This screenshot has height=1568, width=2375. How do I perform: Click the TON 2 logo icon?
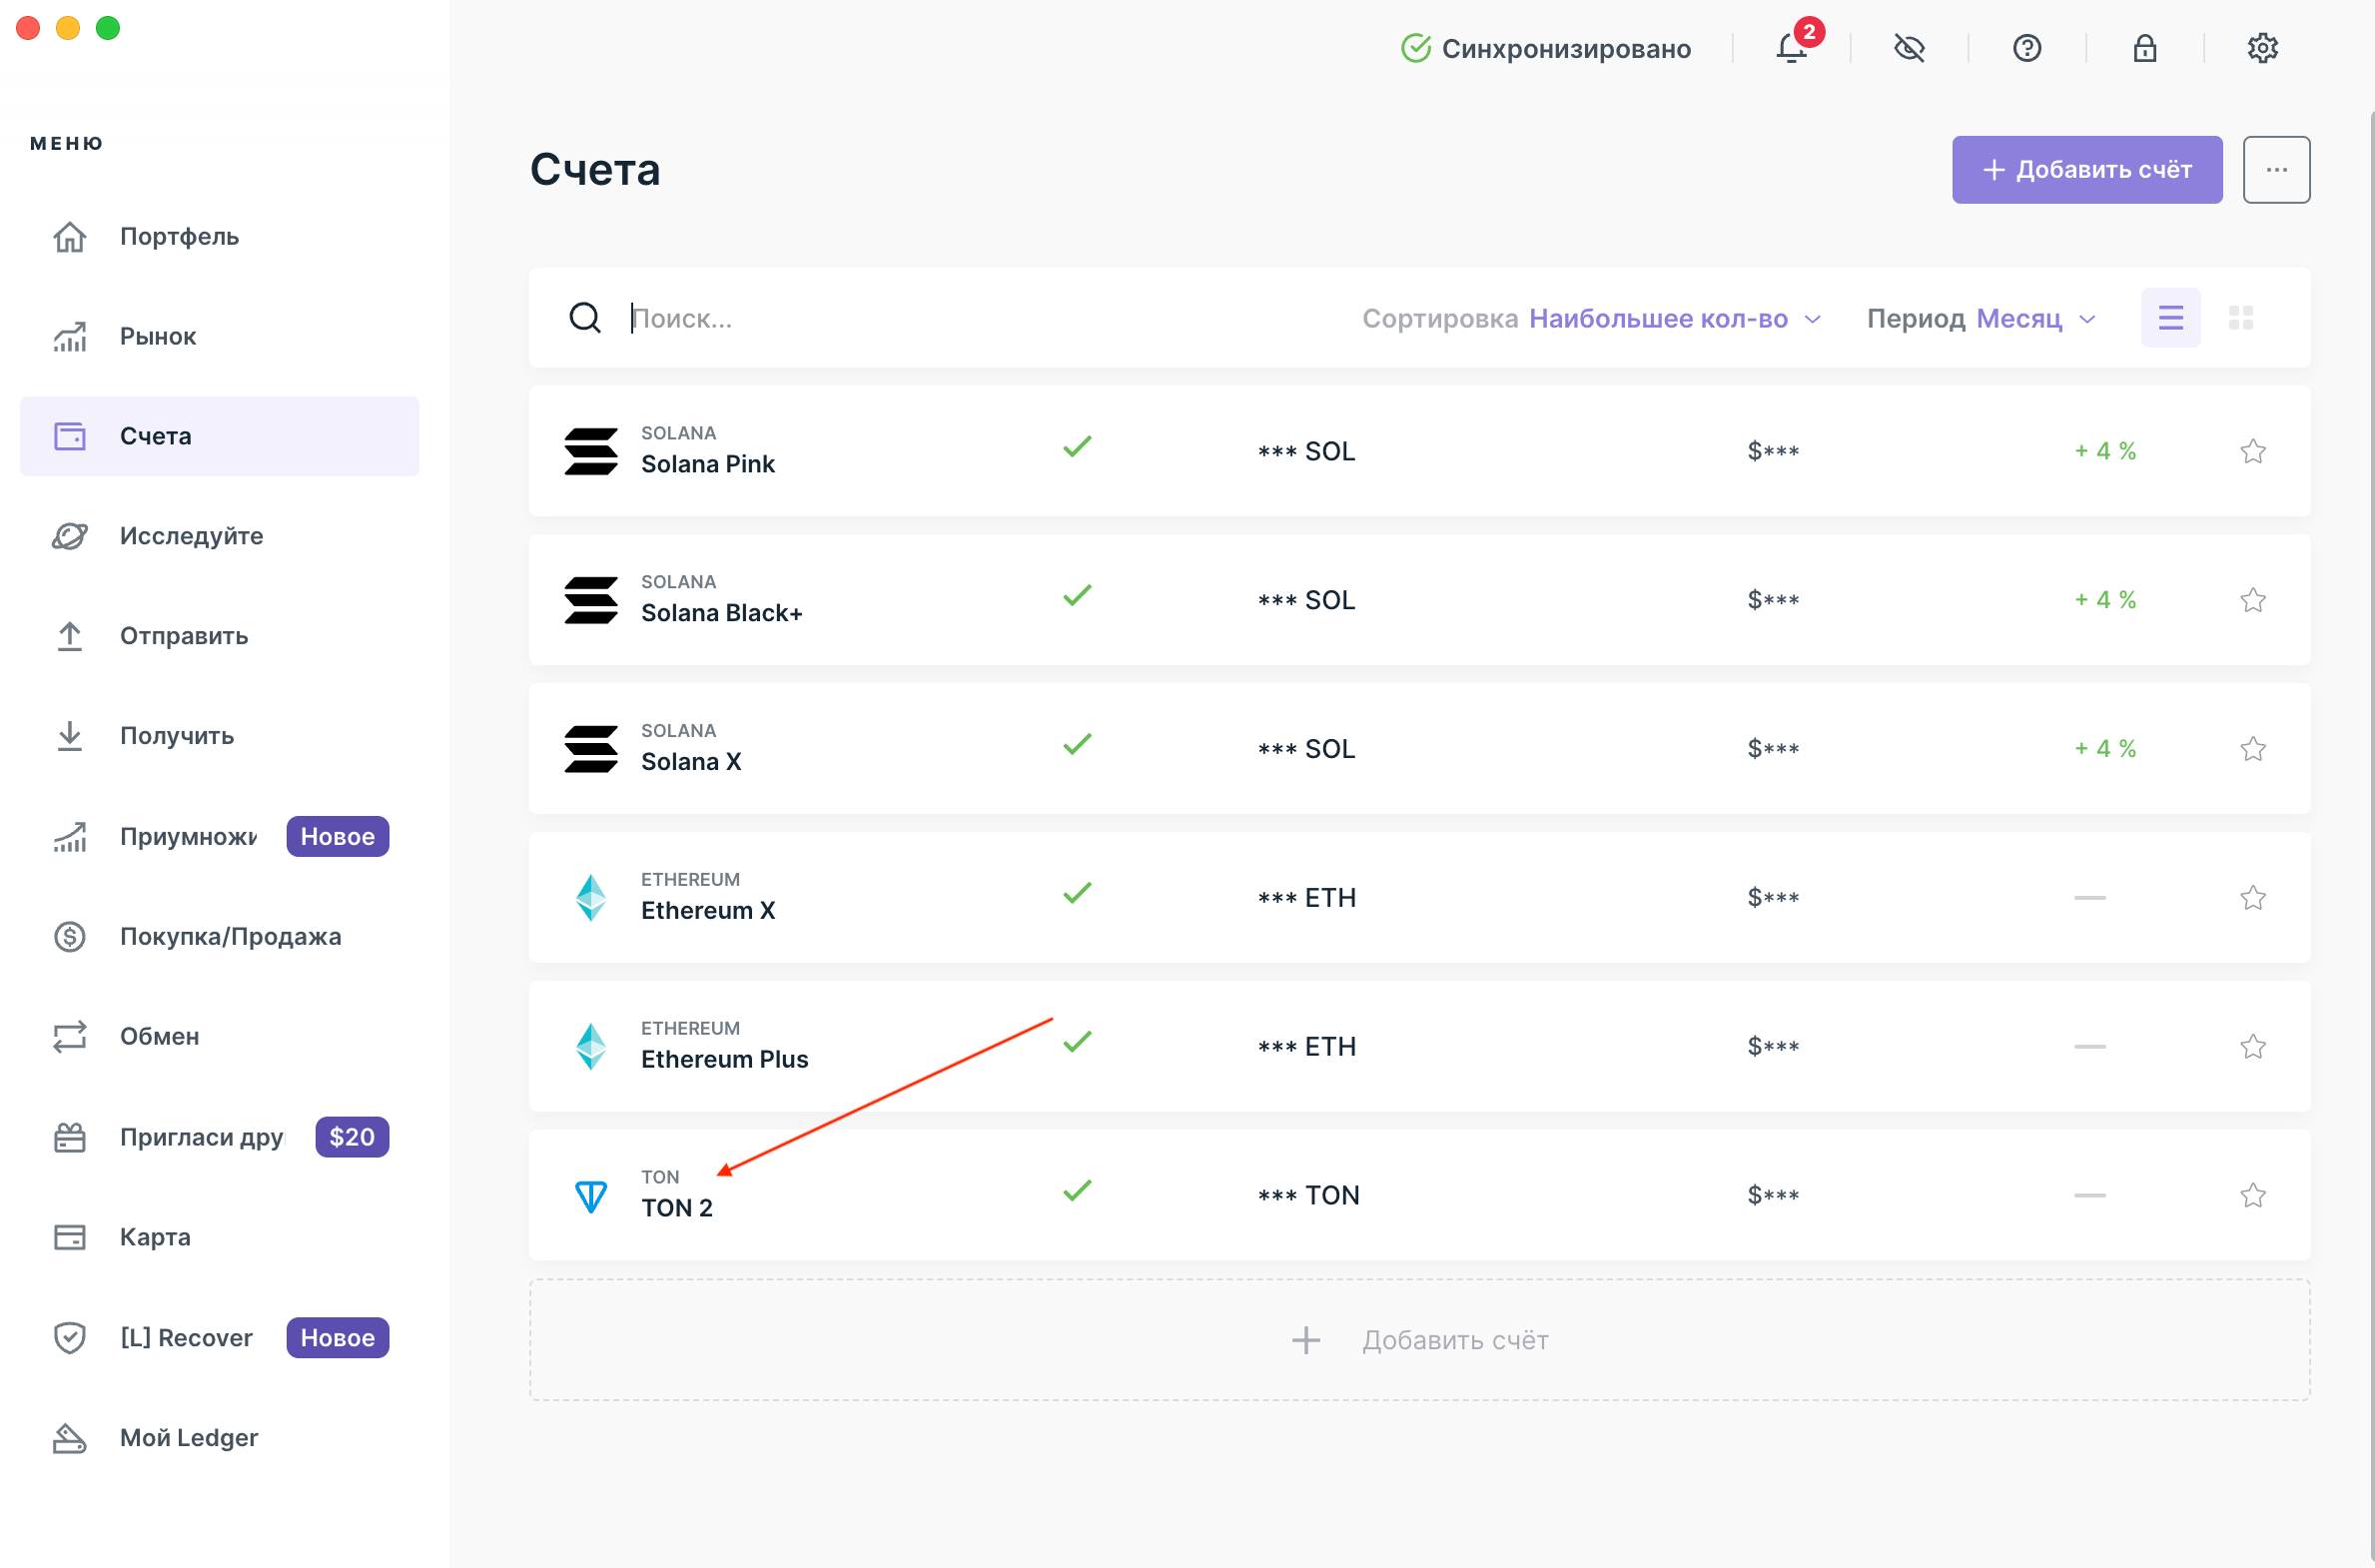pyautogui.click(x=591, y=1196)
